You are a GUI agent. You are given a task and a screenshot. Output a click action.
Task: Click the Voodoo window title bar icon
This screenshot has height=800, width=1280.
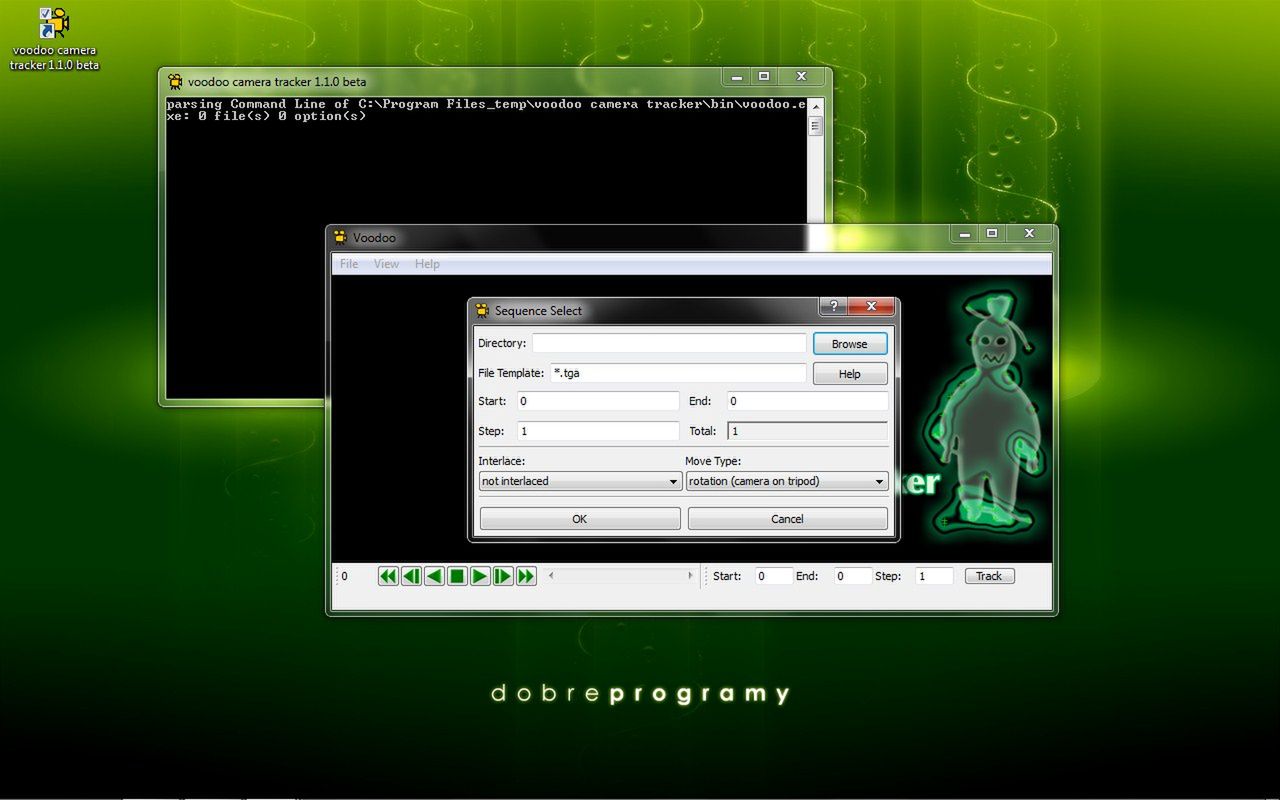point(341,237)
